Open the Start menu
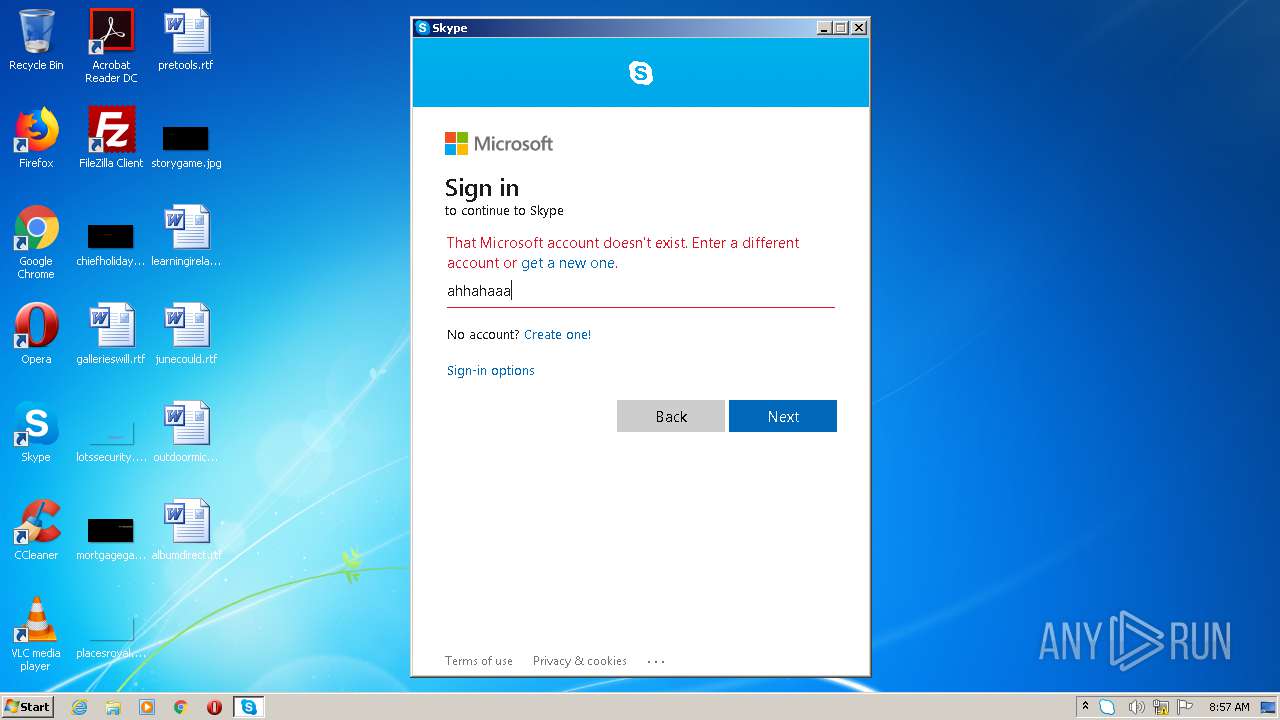The height and width of the screenshot is (720, 1280). click(27, 707)
